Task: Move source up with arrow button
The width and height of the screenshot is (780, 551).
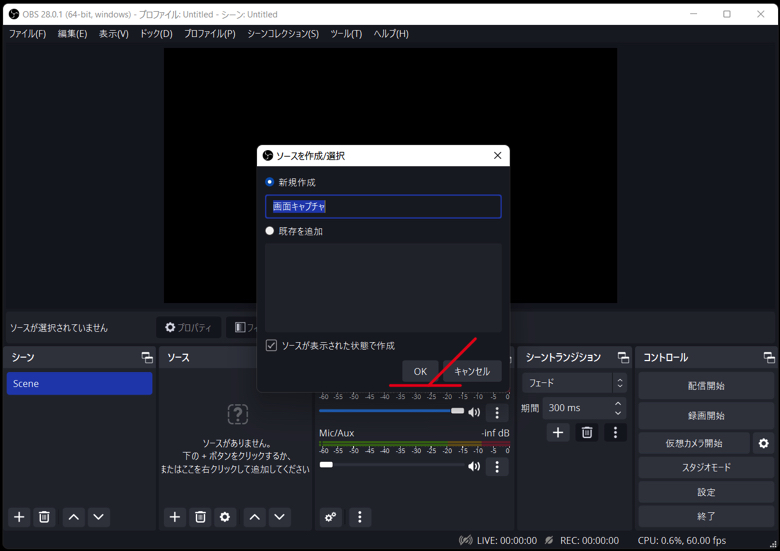Action: pyautogui.click(x=255, y=517)
